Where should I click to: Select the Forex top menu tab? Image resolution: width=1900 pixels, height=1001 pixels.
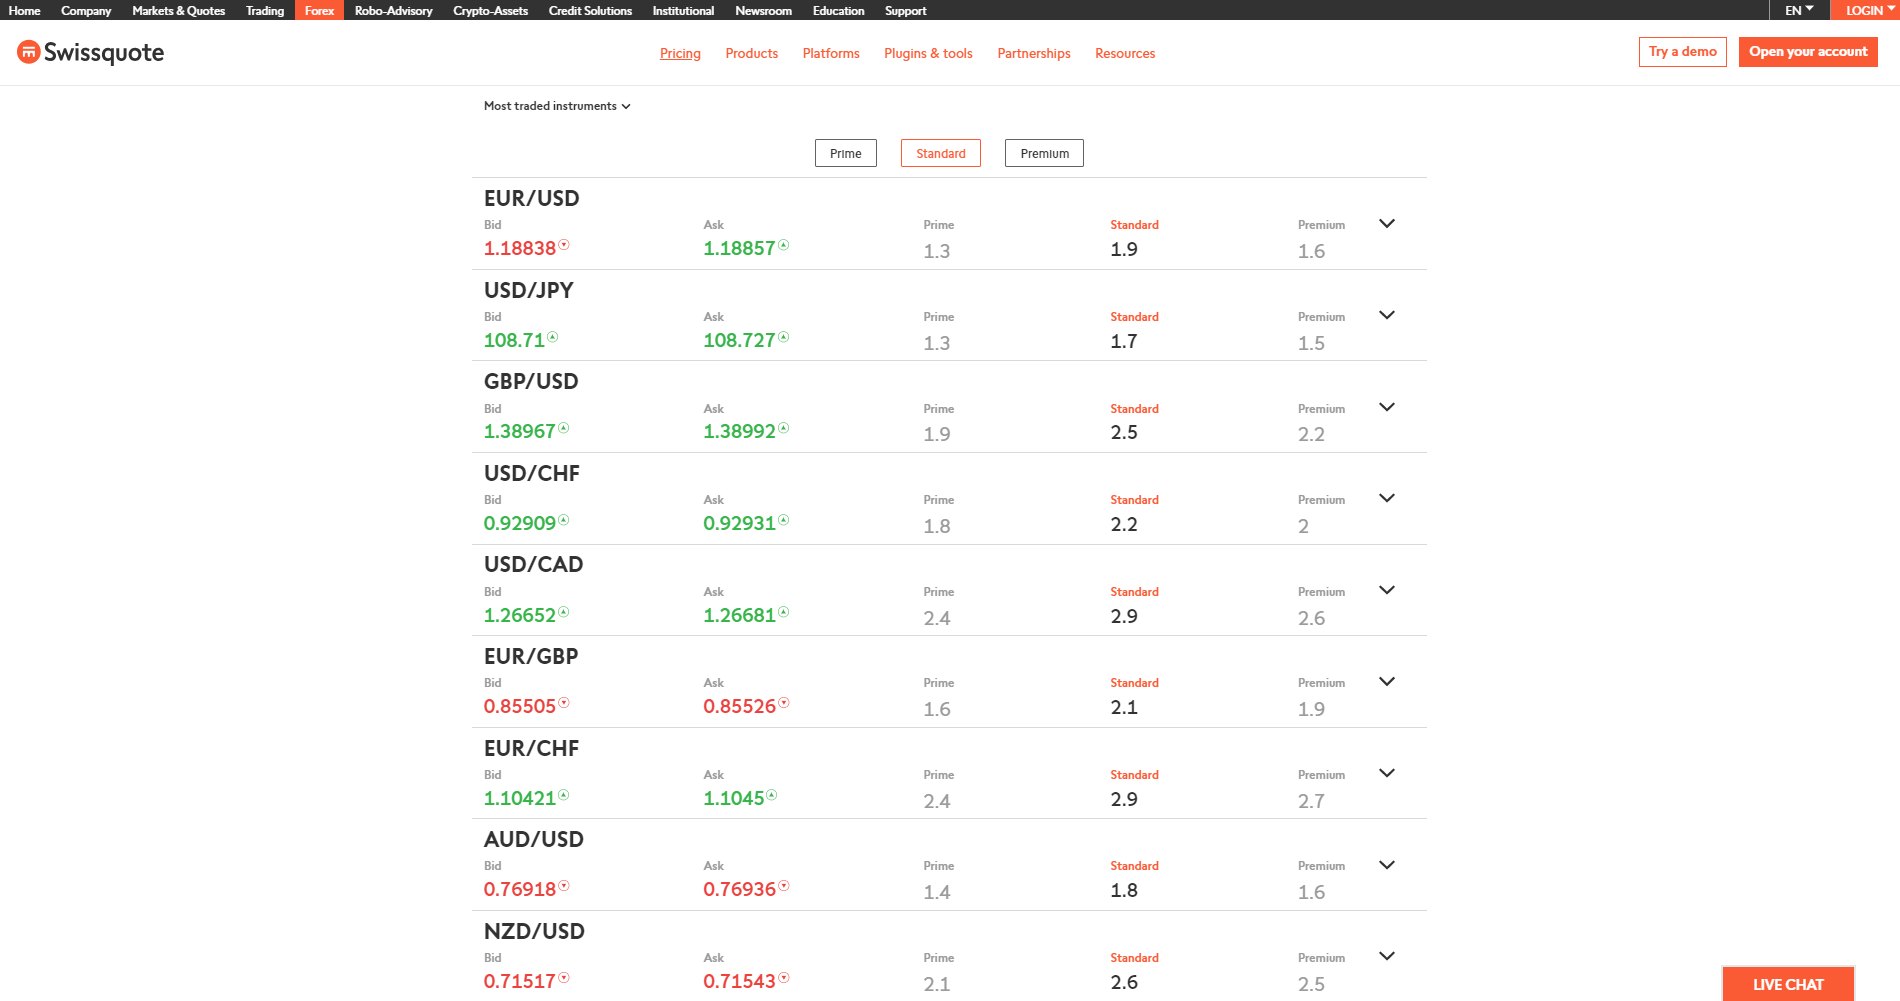(319, 10)
